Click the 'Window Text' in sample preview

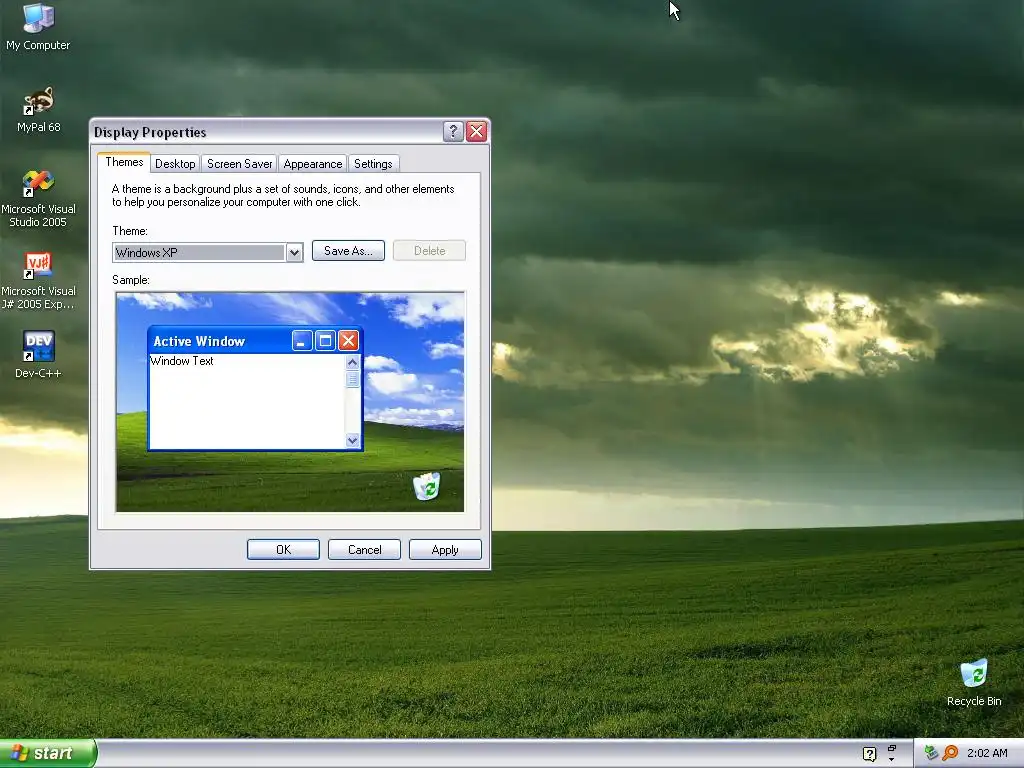(x=182, y=361)
